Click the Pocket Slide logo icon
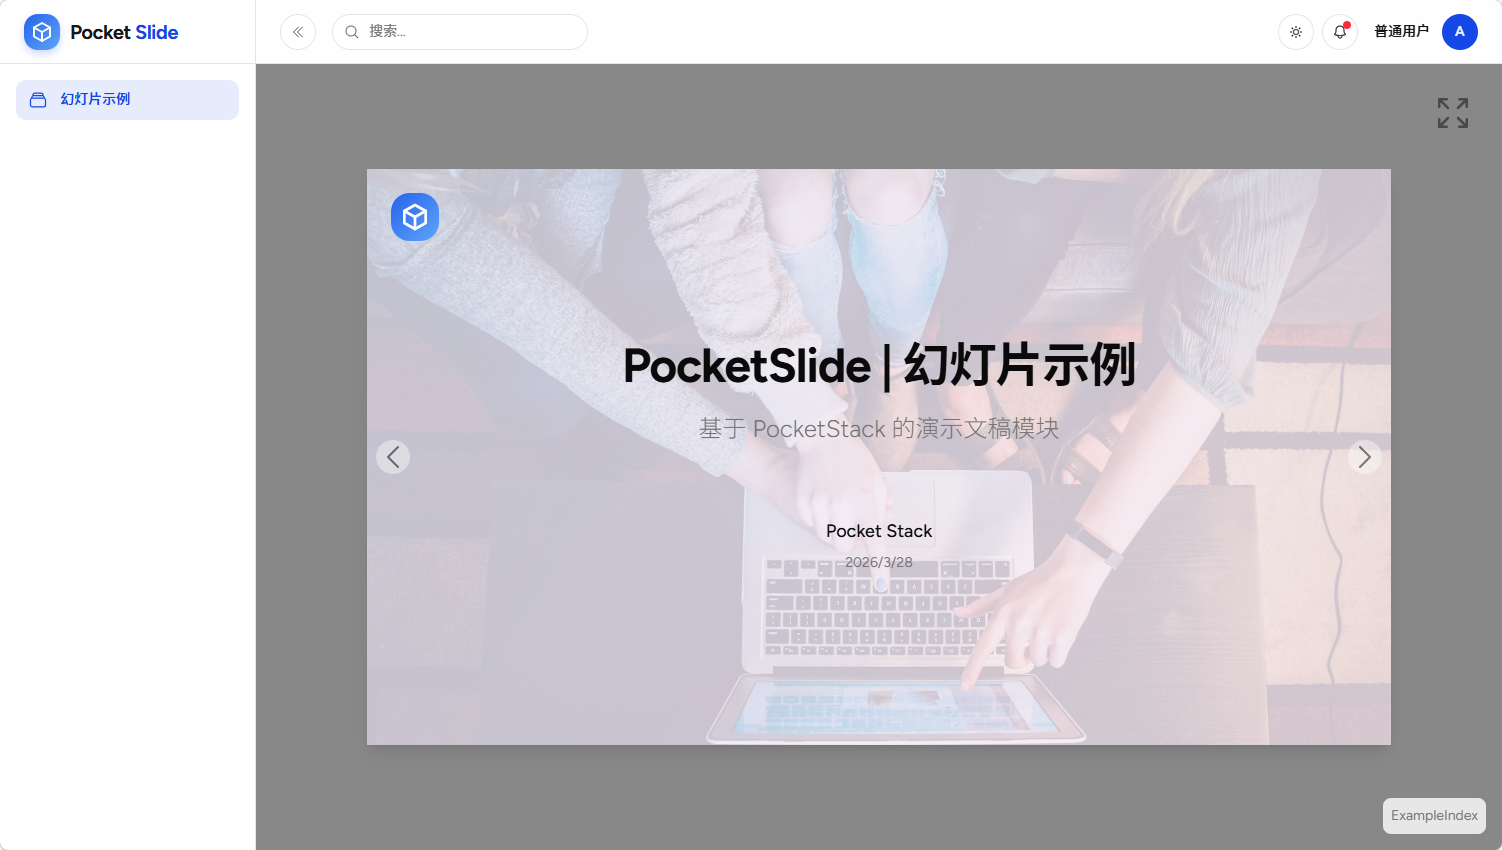Viewport: 1502px width, 850px height. (x=41, y=31)
